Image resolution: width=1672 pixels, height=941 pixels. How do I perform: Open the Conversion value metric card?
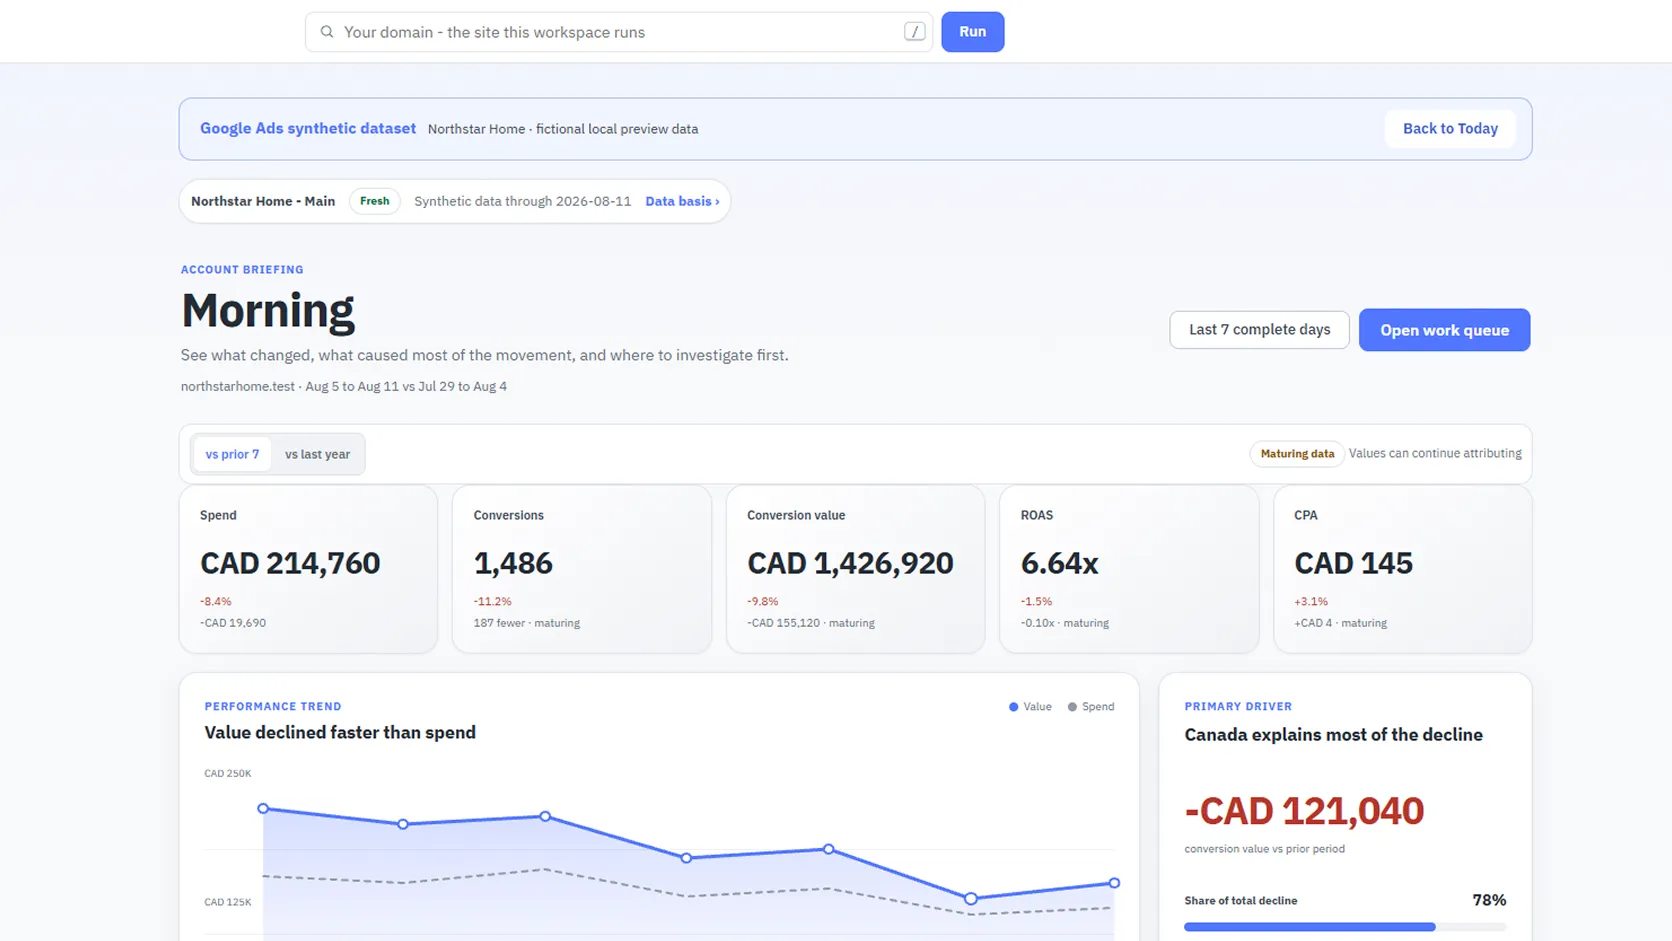point(855,569)
